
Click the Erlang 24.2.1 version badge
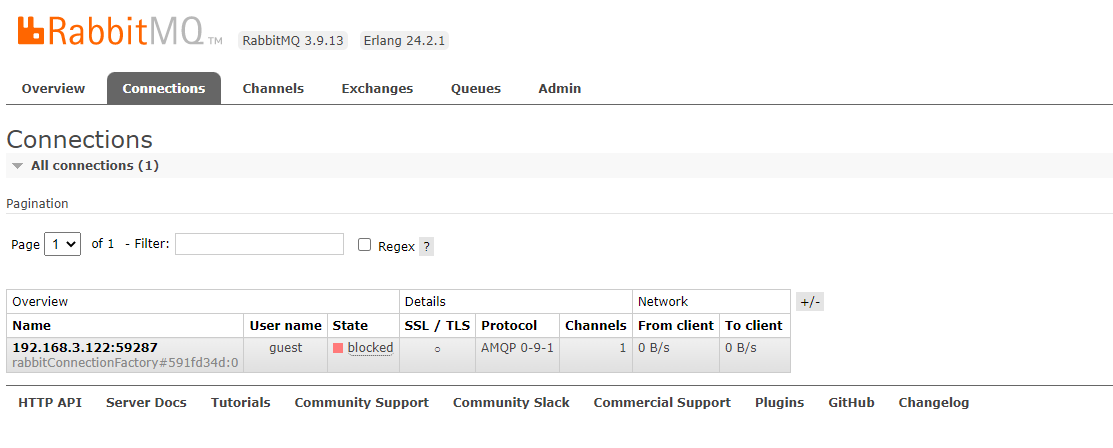point(404,40)
